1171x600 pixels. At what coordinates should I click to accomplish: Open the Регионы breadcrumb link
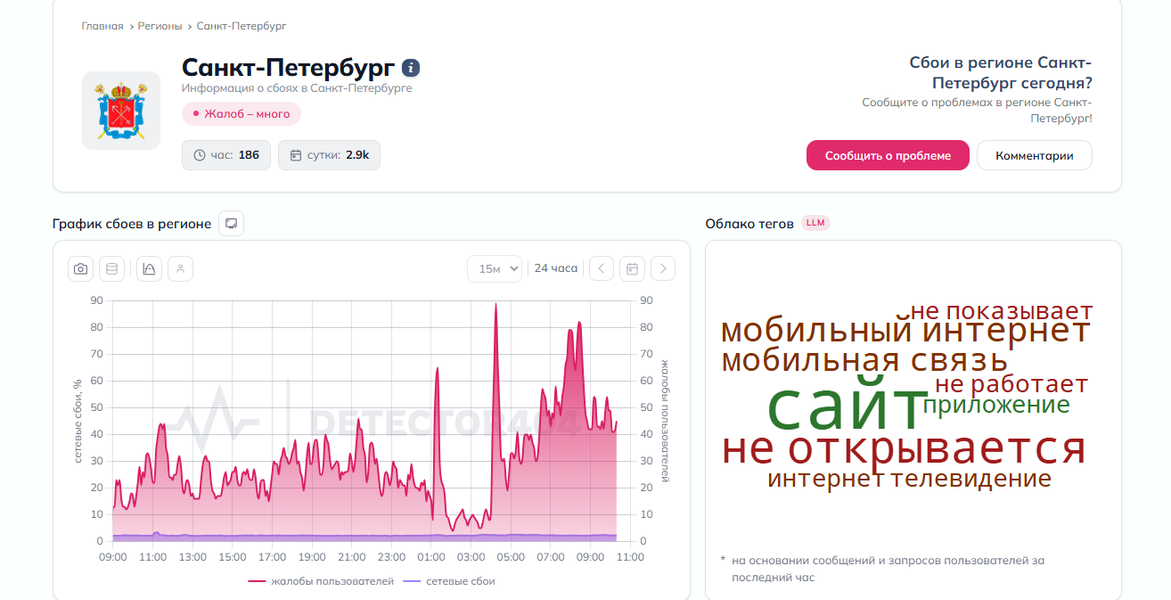[x=160, y=26]
